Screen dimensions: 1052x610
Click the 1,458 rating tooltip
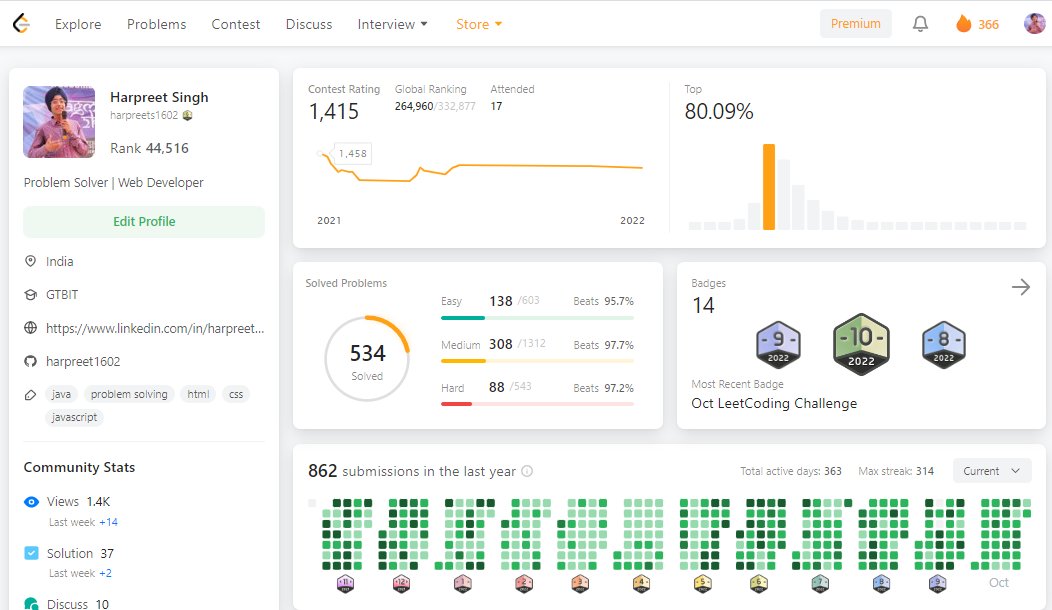point(352,153)
